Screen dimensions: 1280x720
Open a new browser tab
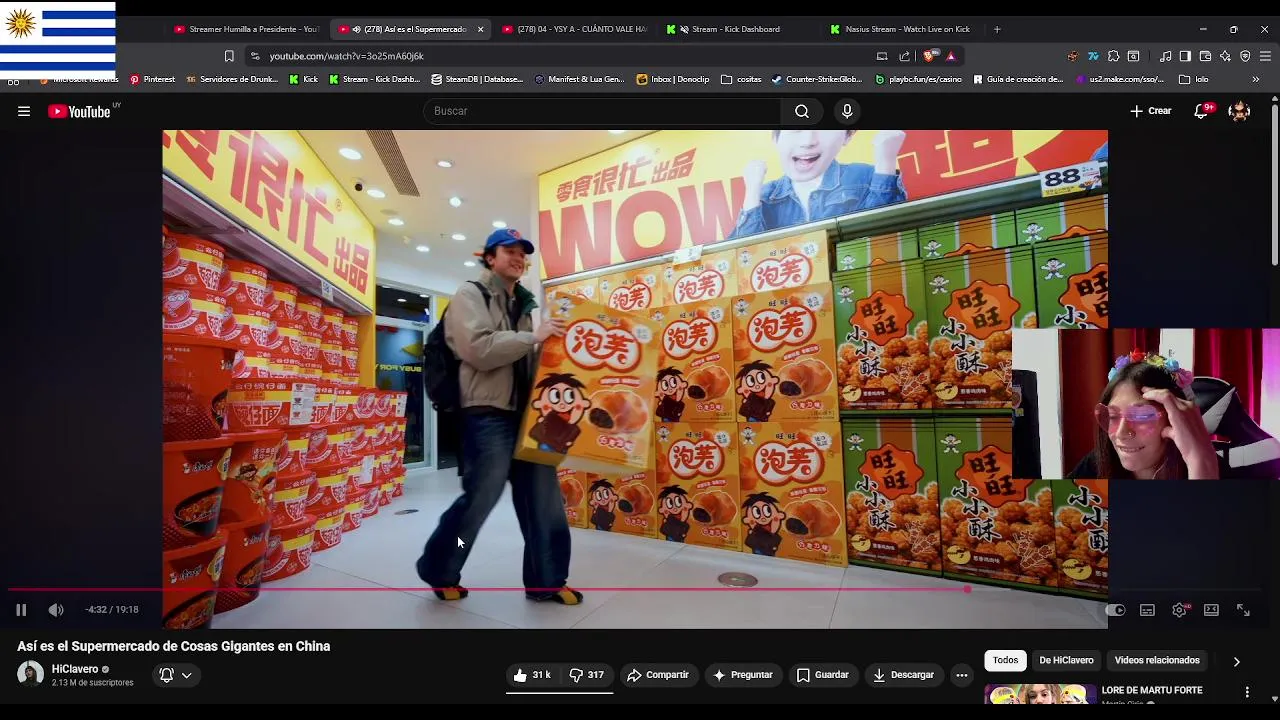point(996,29)
